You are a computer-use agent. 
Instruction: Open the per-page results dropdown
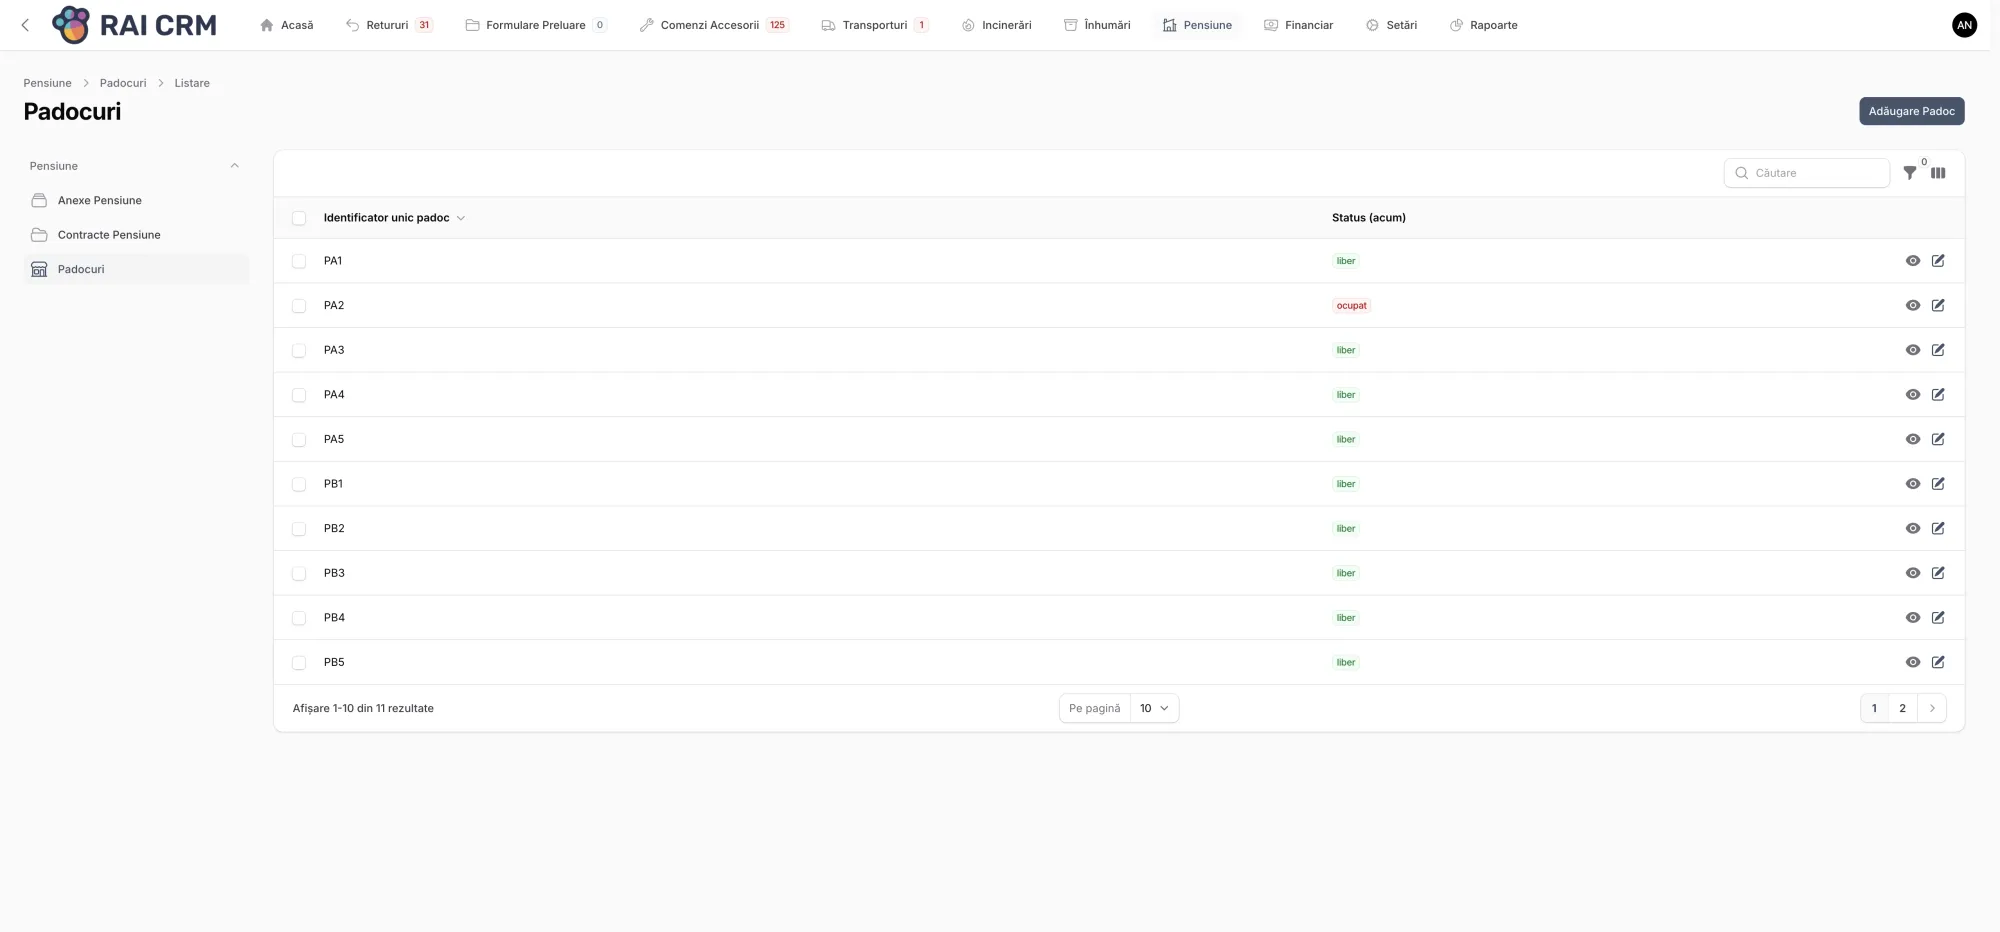(1154, 708)
